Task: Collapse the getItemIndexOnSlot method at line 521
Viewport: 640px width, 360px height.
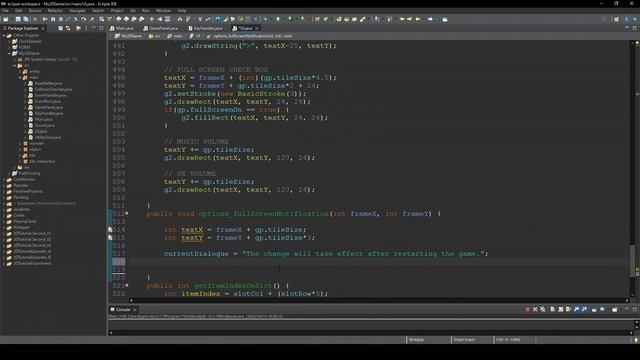Action: click(127, 286)
